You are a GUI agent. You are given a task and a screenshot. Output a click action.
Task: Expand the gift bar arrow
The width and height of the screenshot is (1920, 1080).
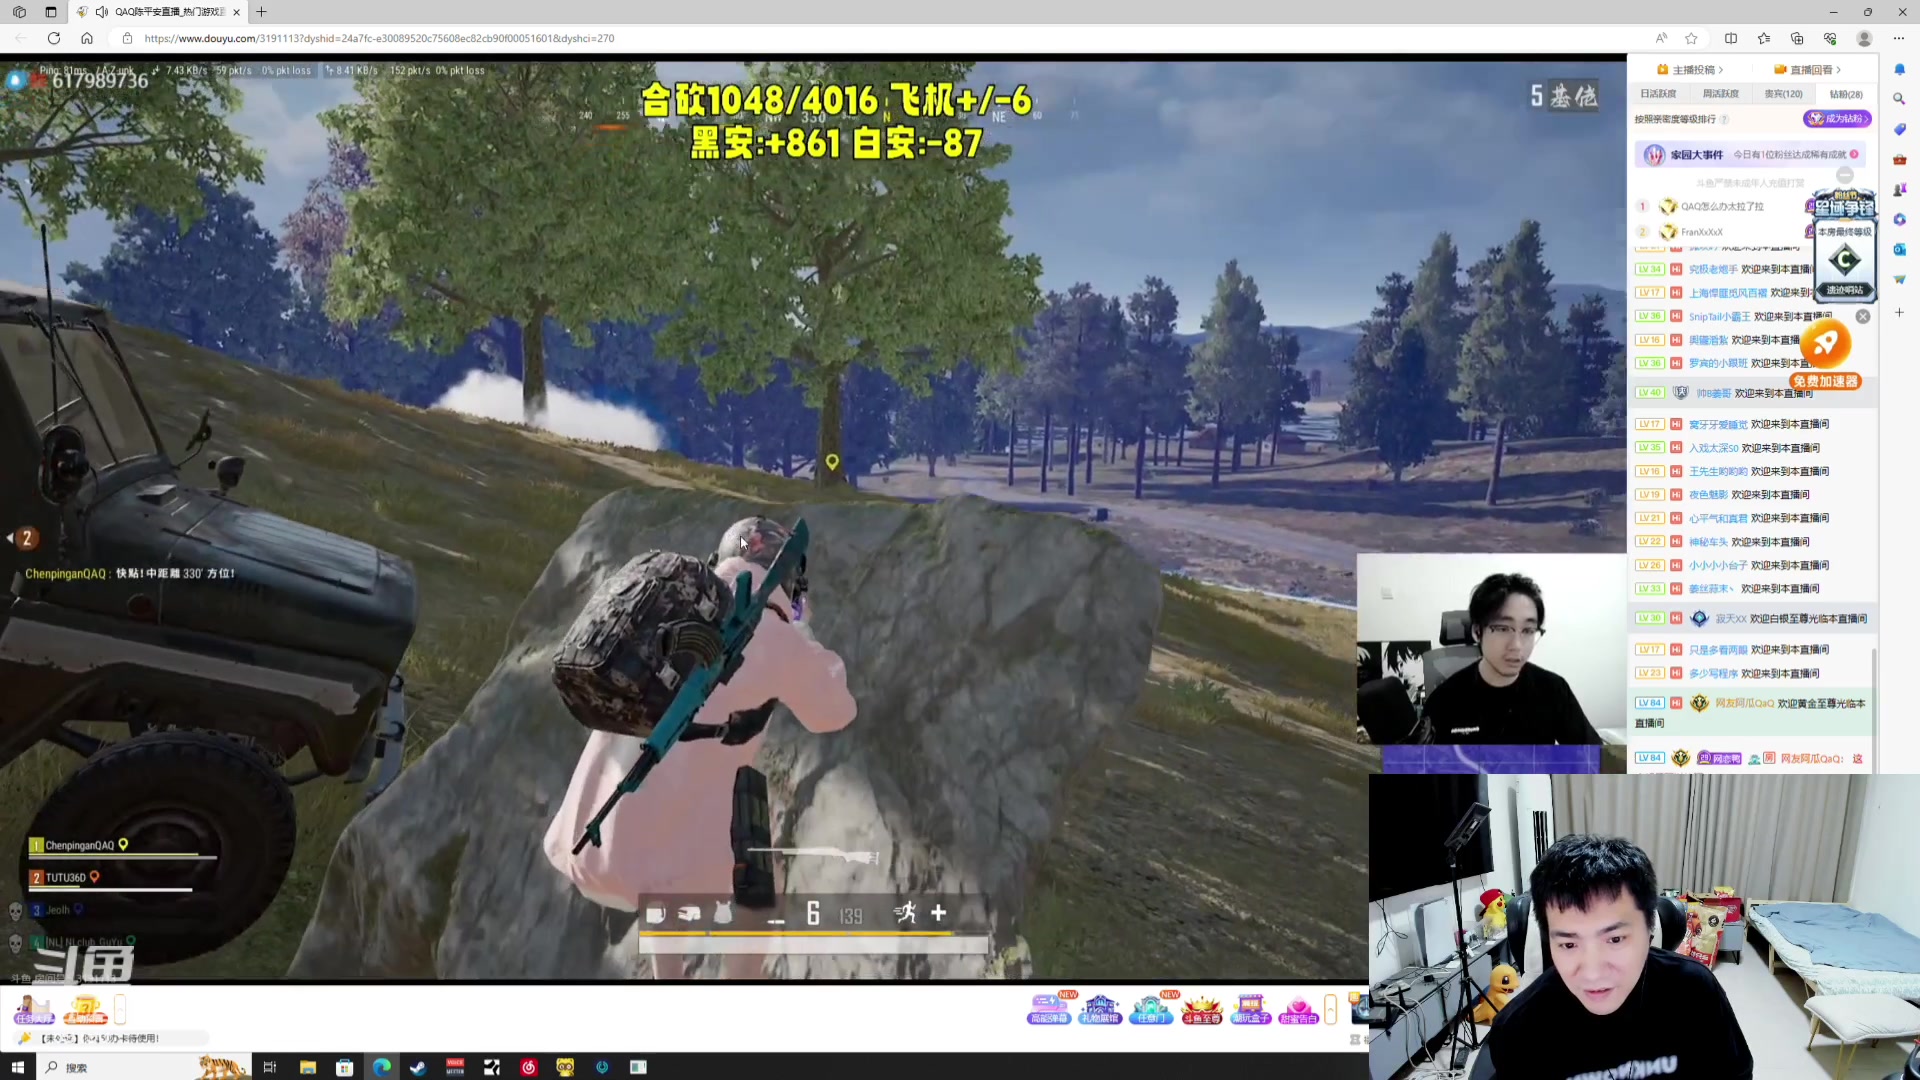tap(1331, 1009)
